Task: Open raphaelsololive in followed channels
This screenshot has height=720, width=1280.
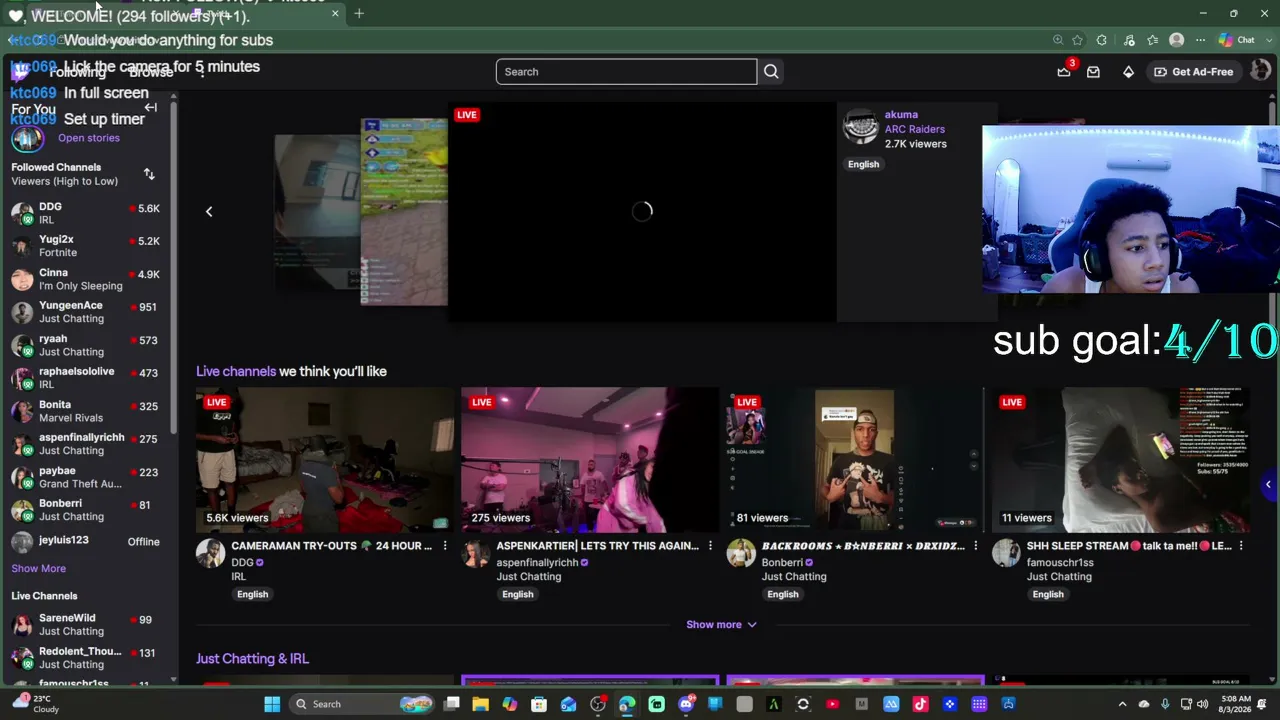Action: (x=86, y=378)
